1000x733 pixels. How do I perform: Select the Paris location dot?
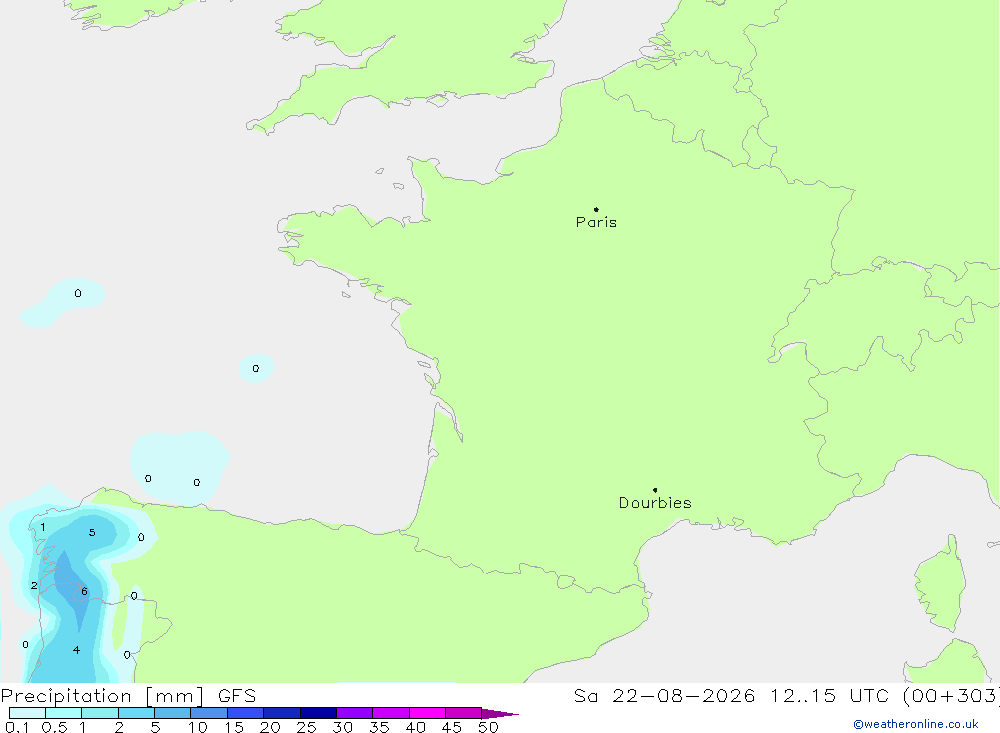596,209
